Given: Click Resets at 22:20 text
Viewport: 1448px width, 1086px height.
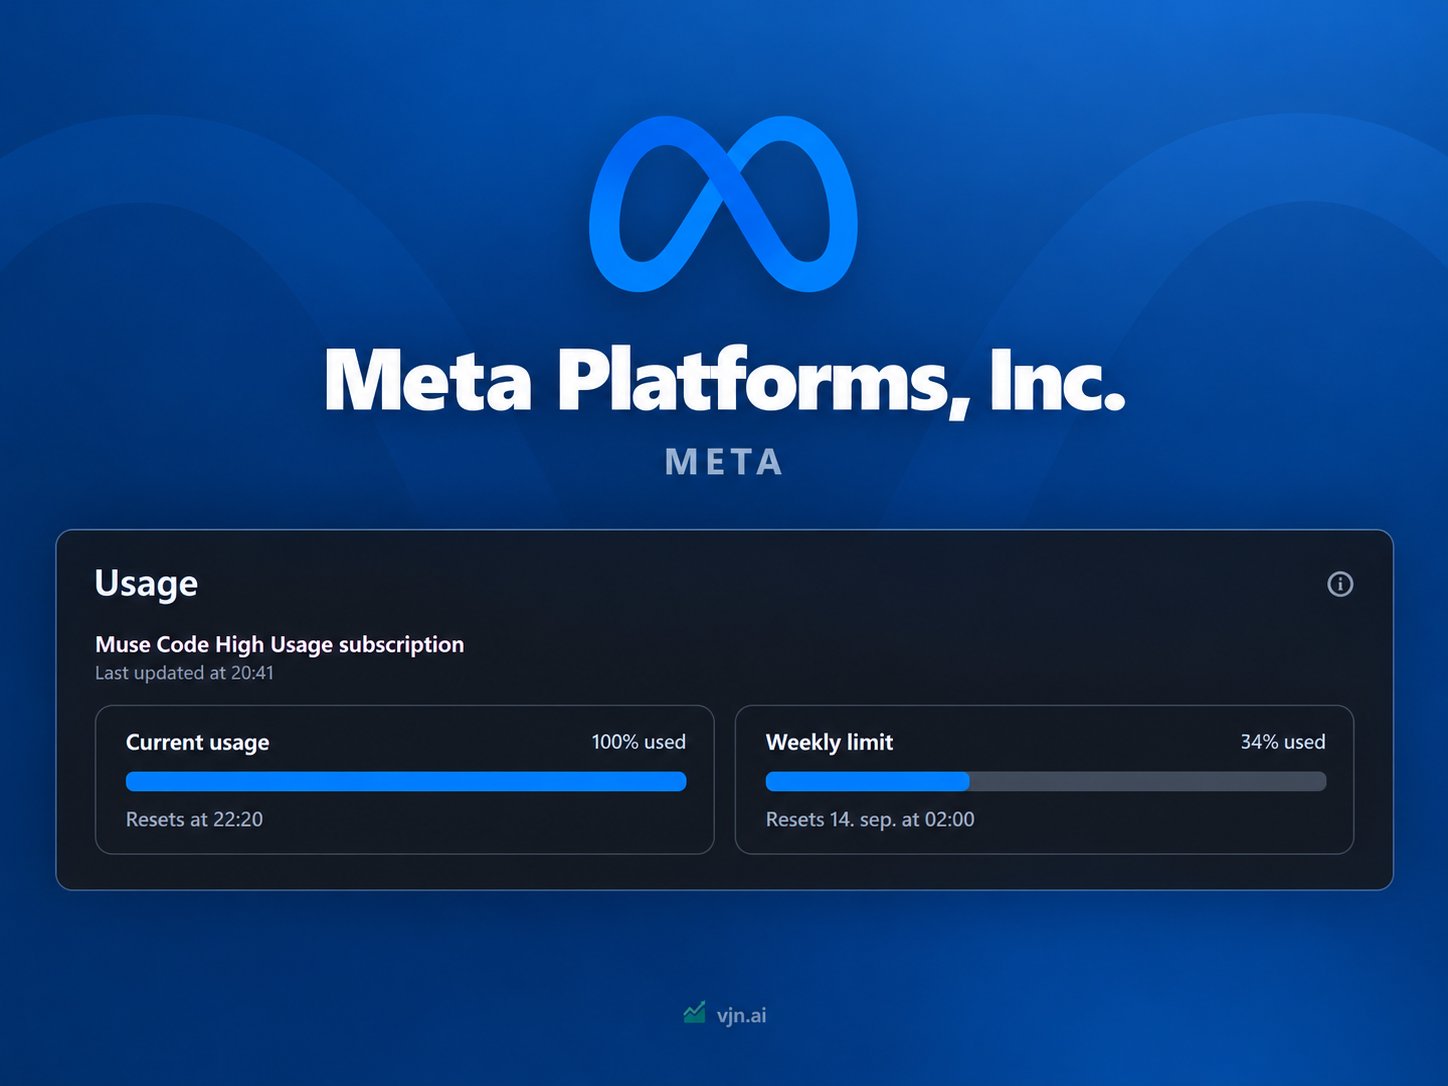Looking at the screenshot, I should pos(194,819).
